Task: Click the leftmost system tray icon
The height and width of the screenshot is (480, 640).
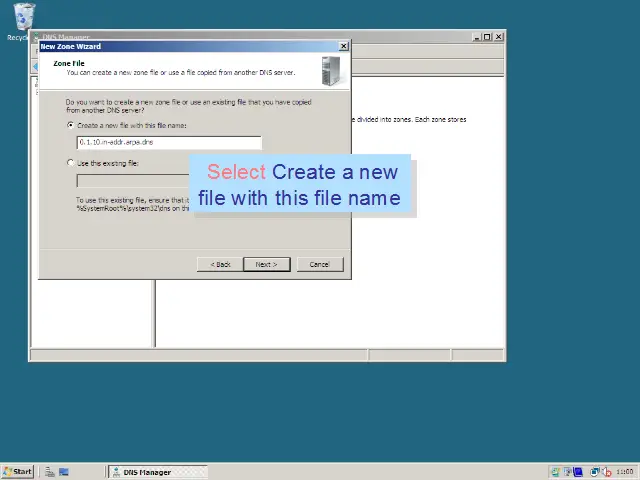Action: pyautogui.click(x=555, y=472)
